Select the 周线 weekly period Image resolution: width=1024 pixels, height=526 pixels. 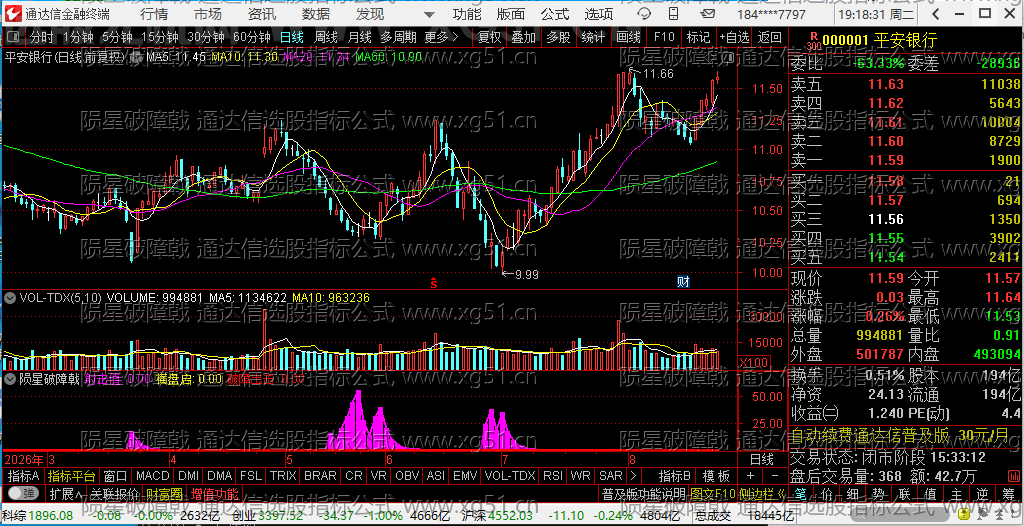tap(326, 38)
